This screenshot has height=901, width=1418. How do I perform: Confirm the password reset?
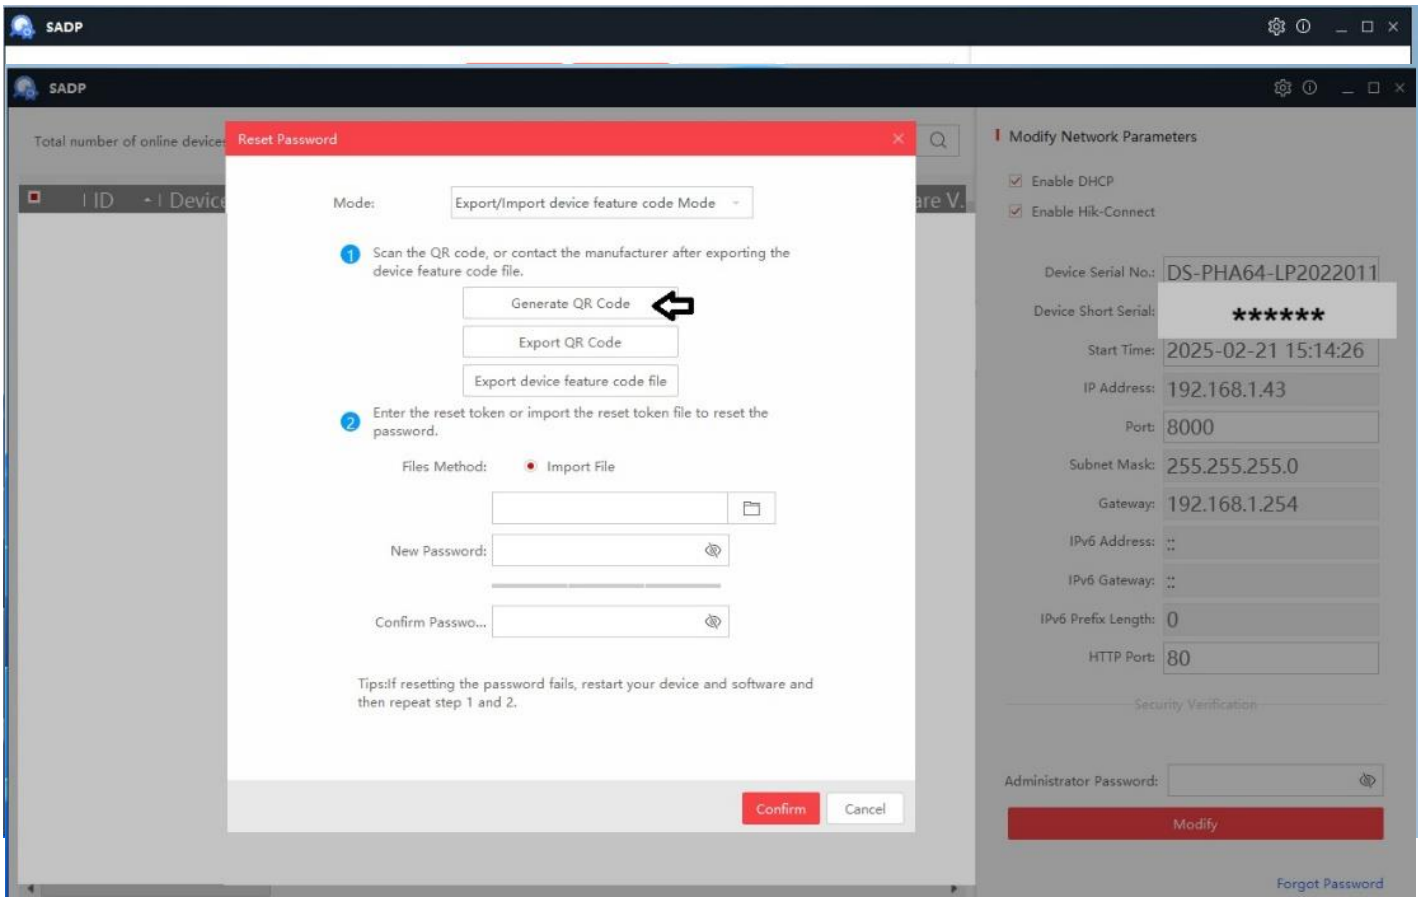(x=781, y=808)
